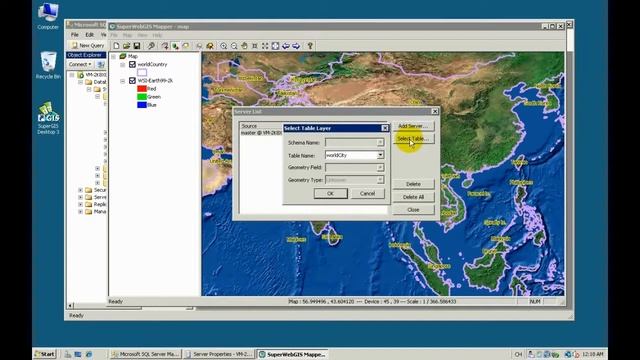Image resolution: width=640 pixels, height=360 pixels.
Task: Go to previous extent with left arrow
Action: (x=286, y=46)
